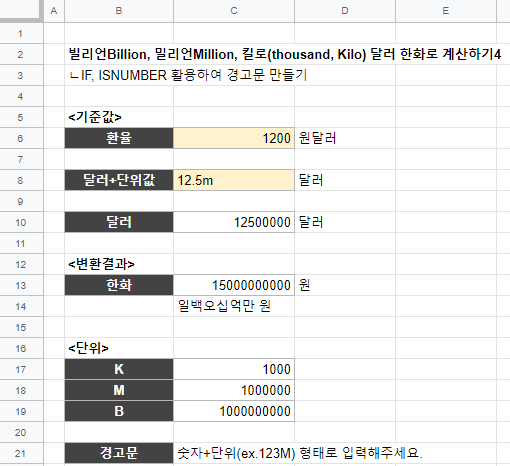The height and width of the screenshot is (466, 510).
Task: Select the cell showing 1000000000
Action: coord(234,411)
